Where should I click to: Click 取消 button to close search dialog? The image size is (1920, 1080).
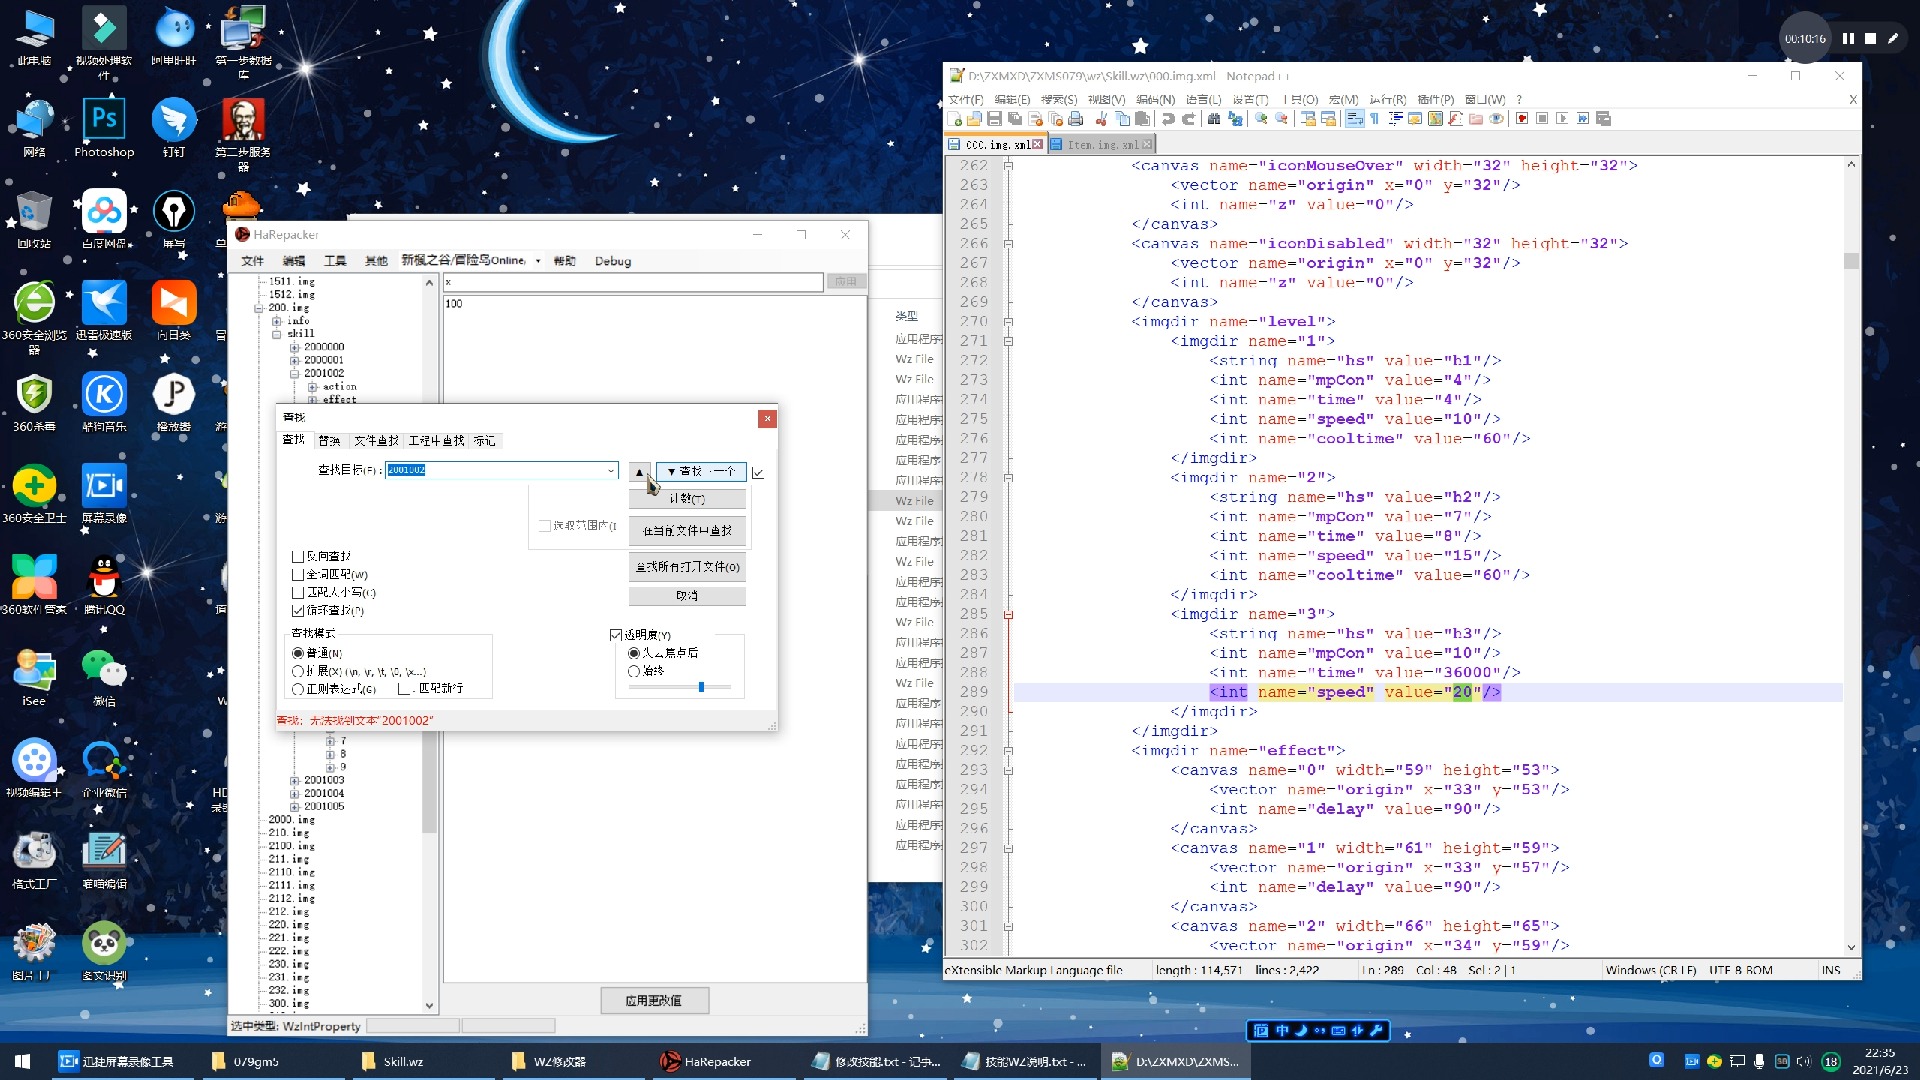point(686,595)
